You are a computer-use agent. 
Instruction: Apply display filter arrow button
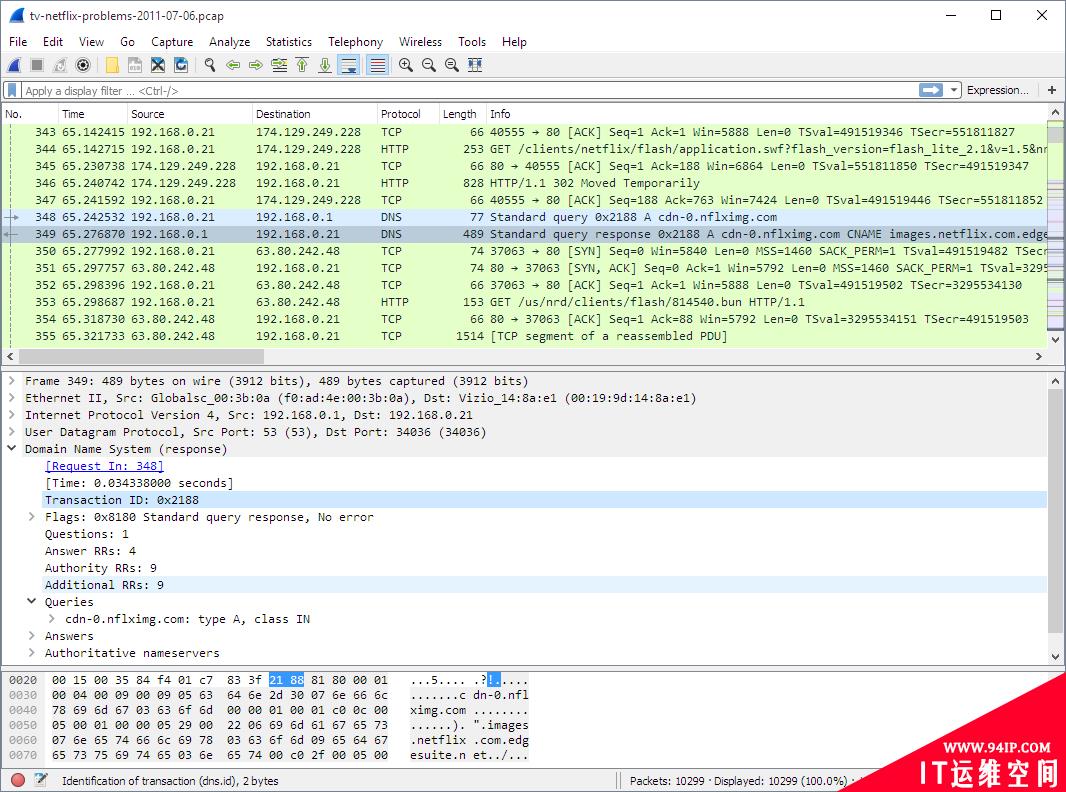pyautogui.click(x=931, y=90)
